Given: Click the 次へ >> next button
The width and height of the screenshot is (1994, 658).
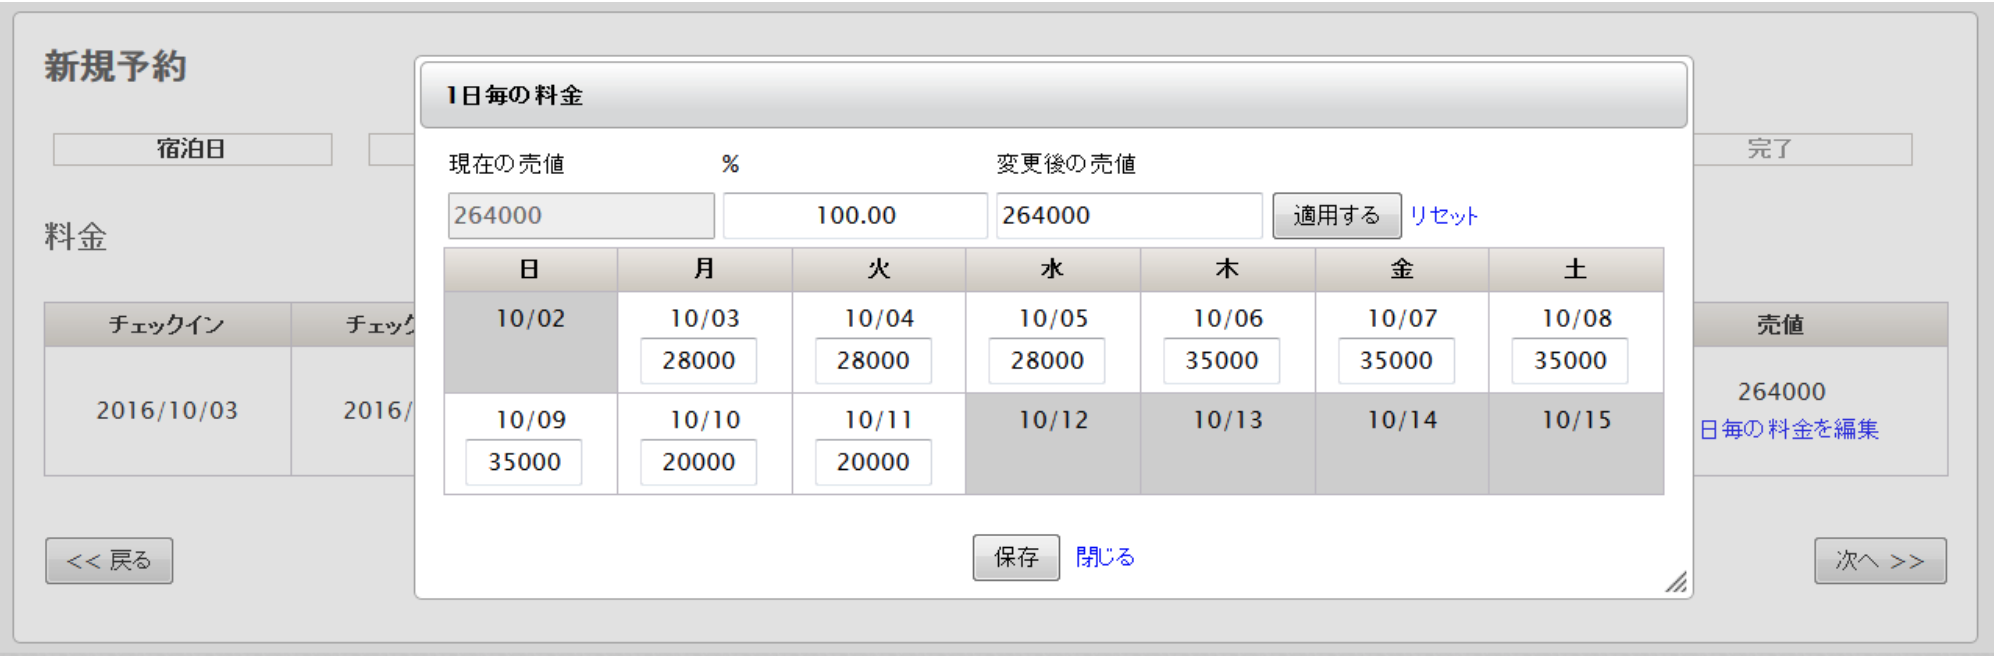Looking at the screenshot, I should pyautogui.click(x=1880, y=561).
